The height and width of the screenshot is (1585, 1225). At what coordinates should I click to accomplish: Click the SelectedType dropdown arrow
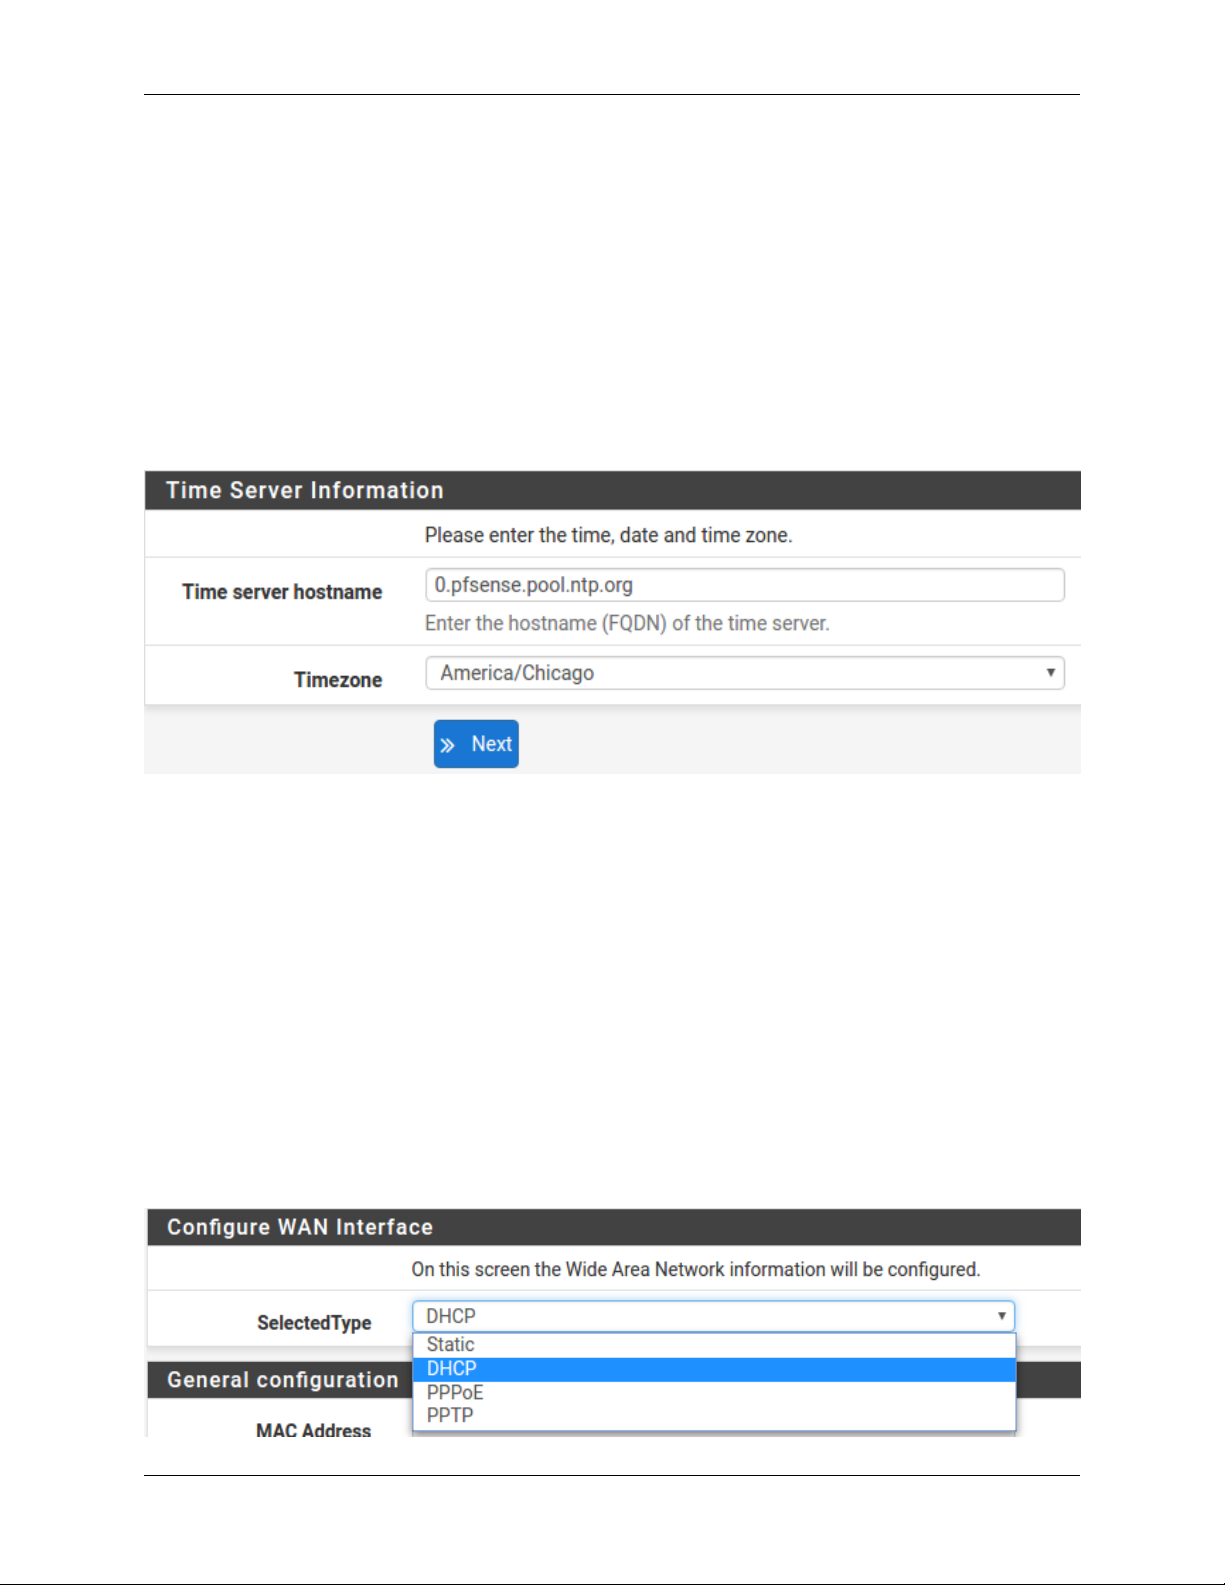click(1001, 1316)
